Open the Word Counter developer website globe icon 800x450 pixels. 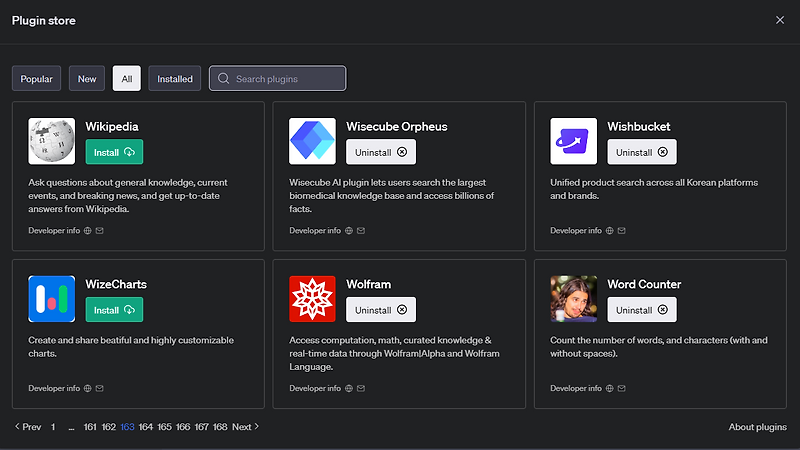click(x=609, y=388)
